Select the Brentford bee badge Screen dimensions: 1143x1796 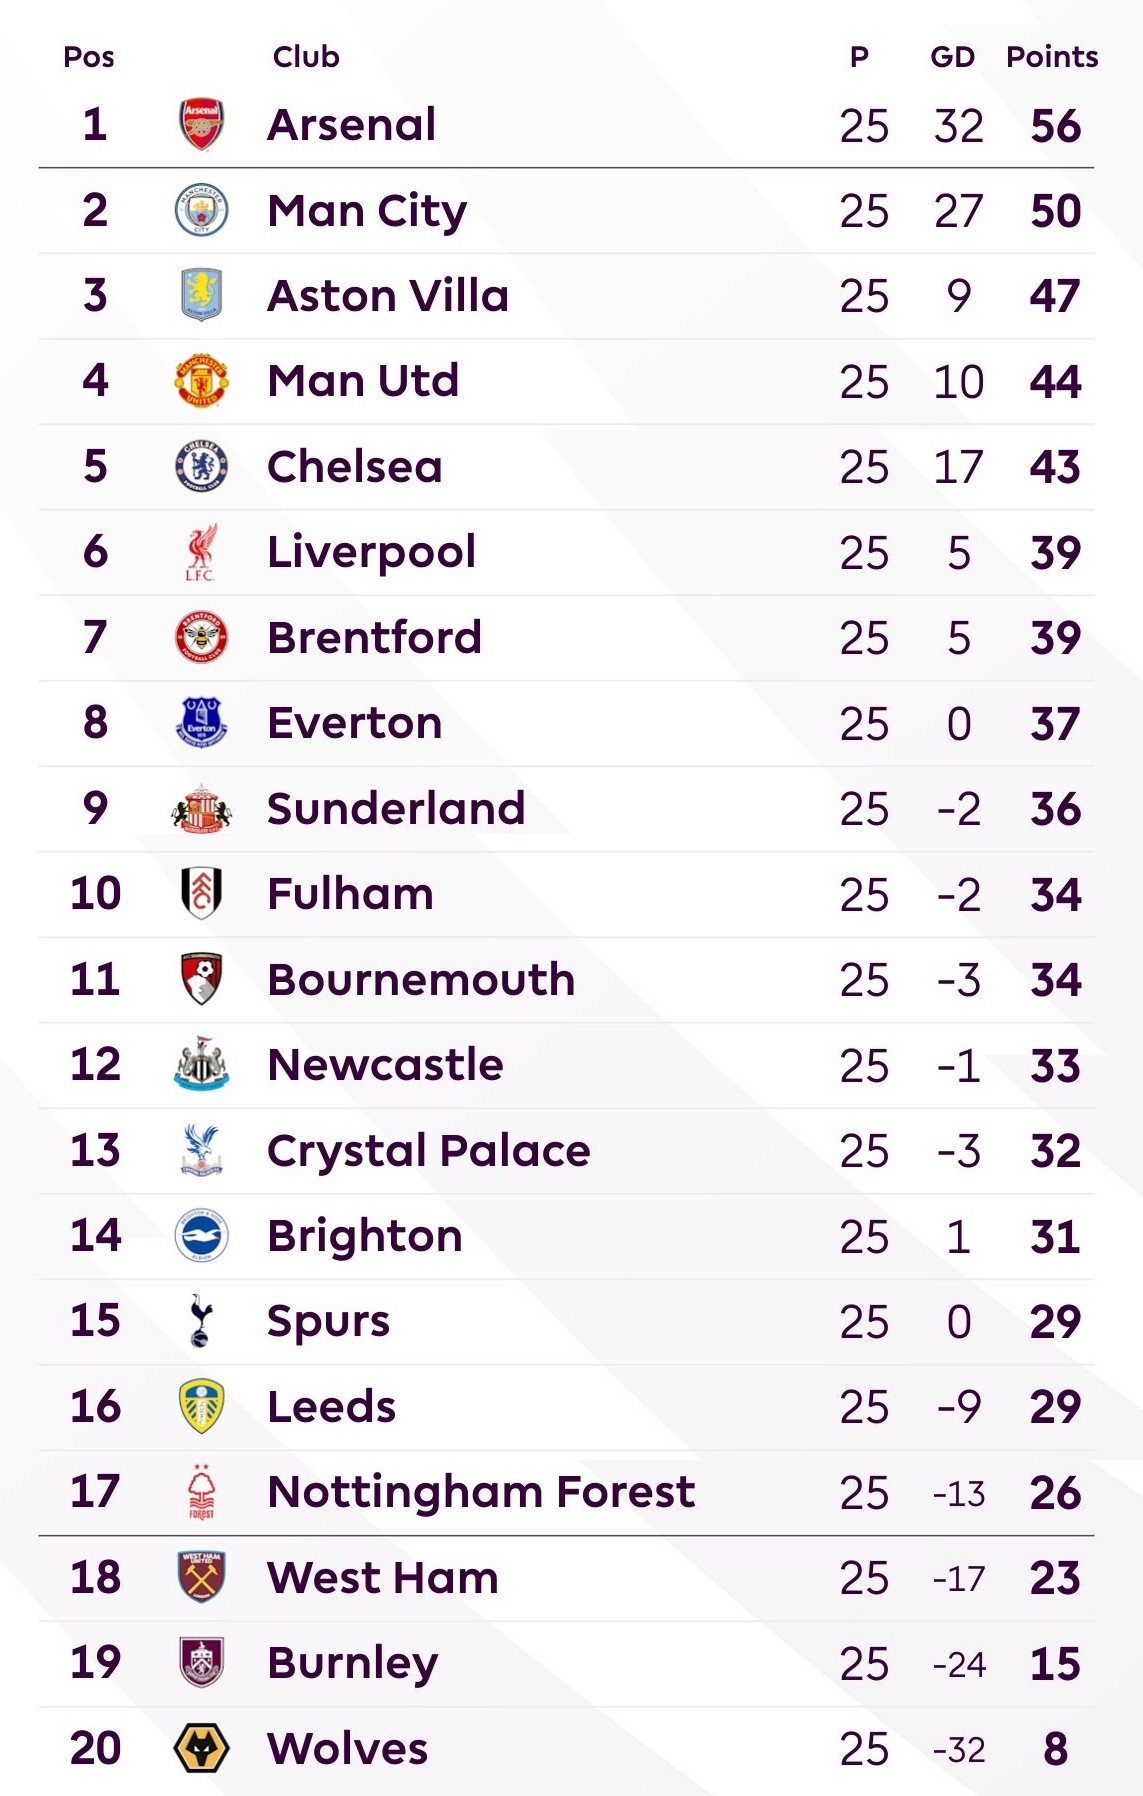click(201, 637)
